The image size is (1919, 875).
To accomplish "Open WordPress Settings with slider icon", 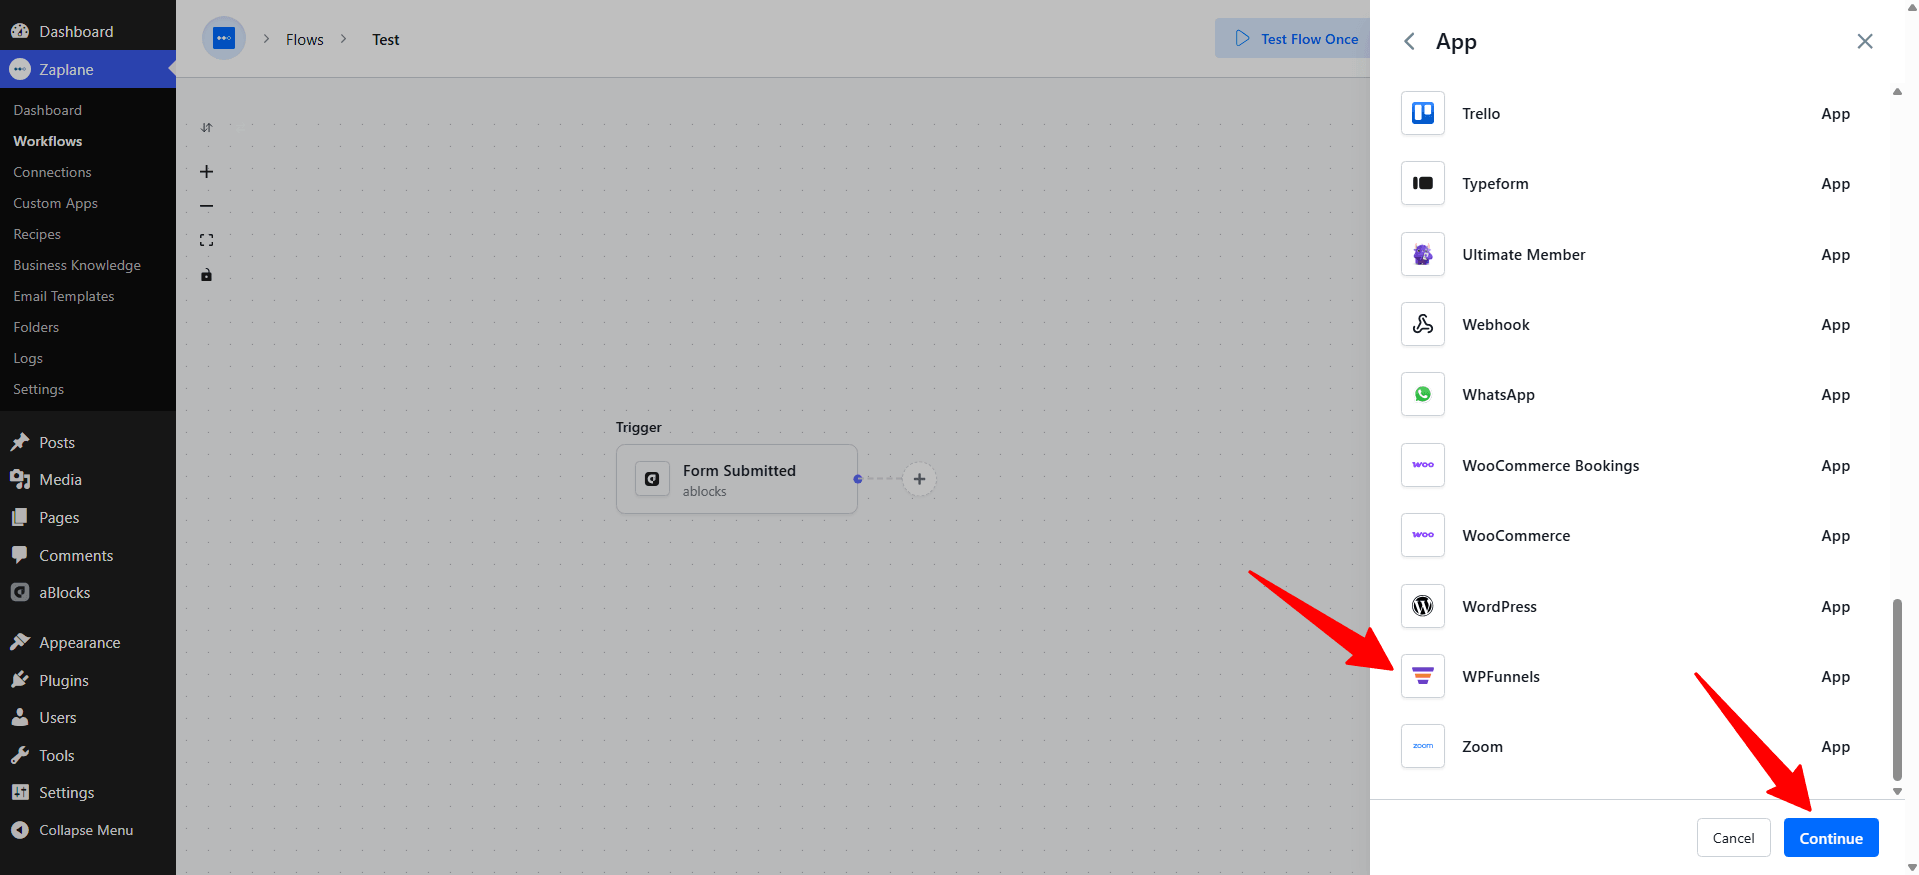I will coord(88,793).
